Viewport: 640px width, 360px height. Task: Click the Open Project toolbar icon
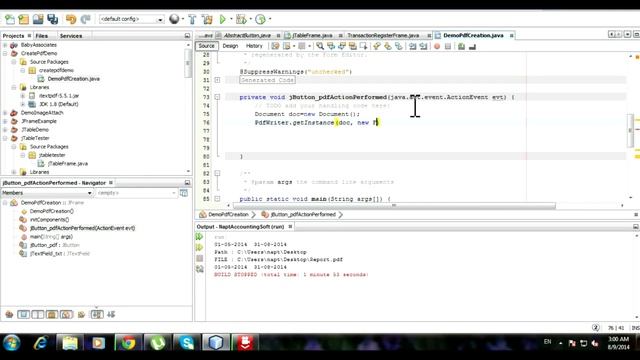[38, 19]
